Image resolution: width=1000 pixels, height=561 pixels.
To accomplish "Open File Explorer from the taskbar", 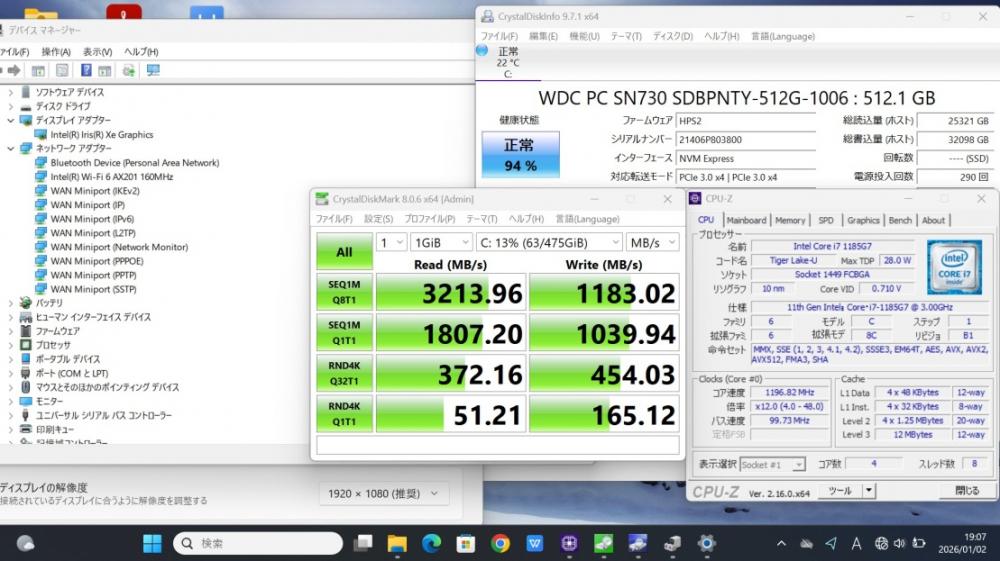I will tap(397, 543).
